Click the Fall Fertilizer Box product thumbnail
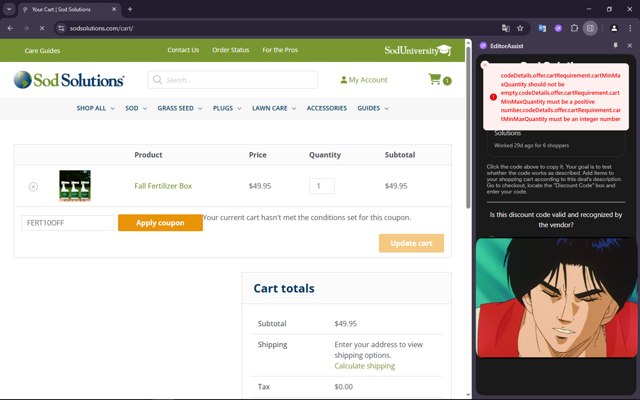This screenshot has width=640, height=400. pyautogui.click(x=75, y=186)
